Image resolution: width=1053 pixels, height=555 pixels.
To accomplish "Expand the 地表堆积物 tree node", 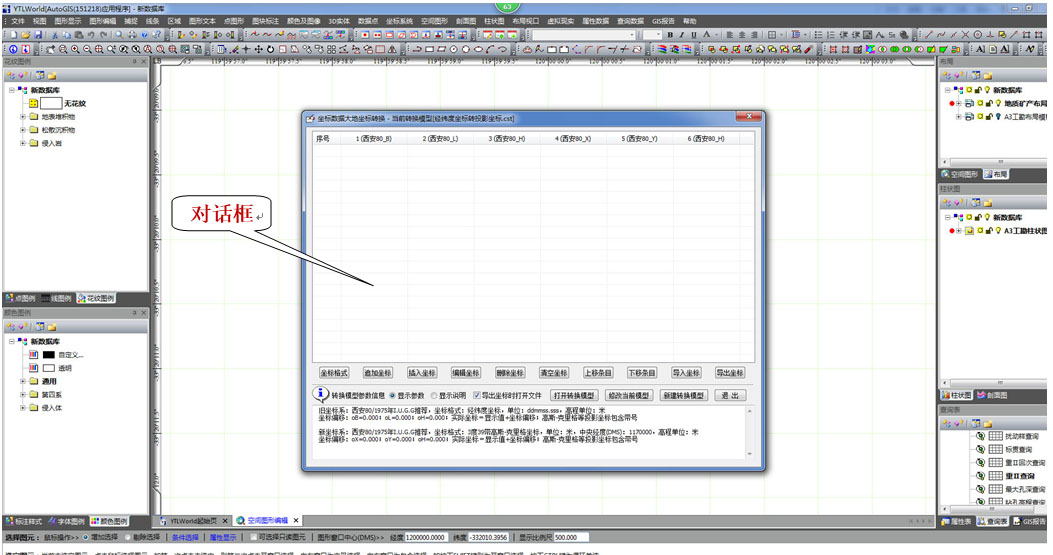I will point(22,116).
